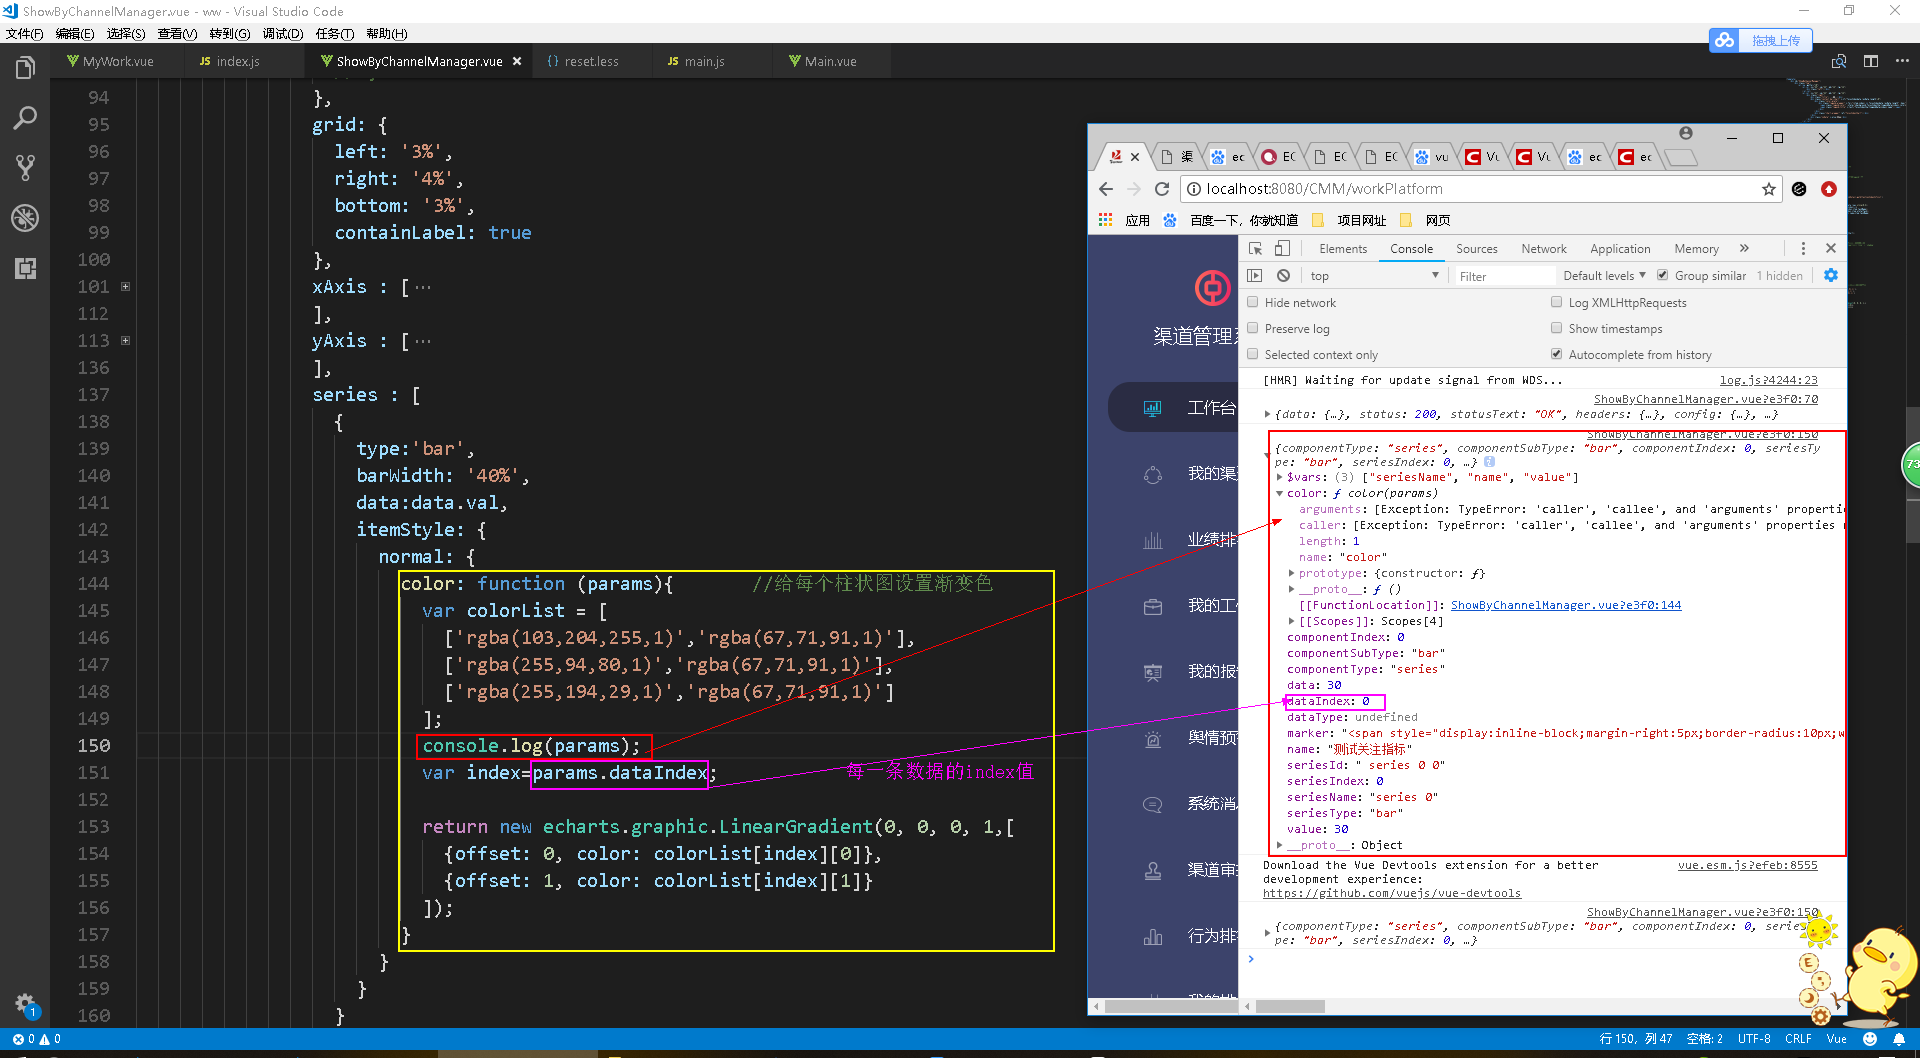Open the editor More Actions ellipsis menu

pyautogui.click(x=1902, y=61)
